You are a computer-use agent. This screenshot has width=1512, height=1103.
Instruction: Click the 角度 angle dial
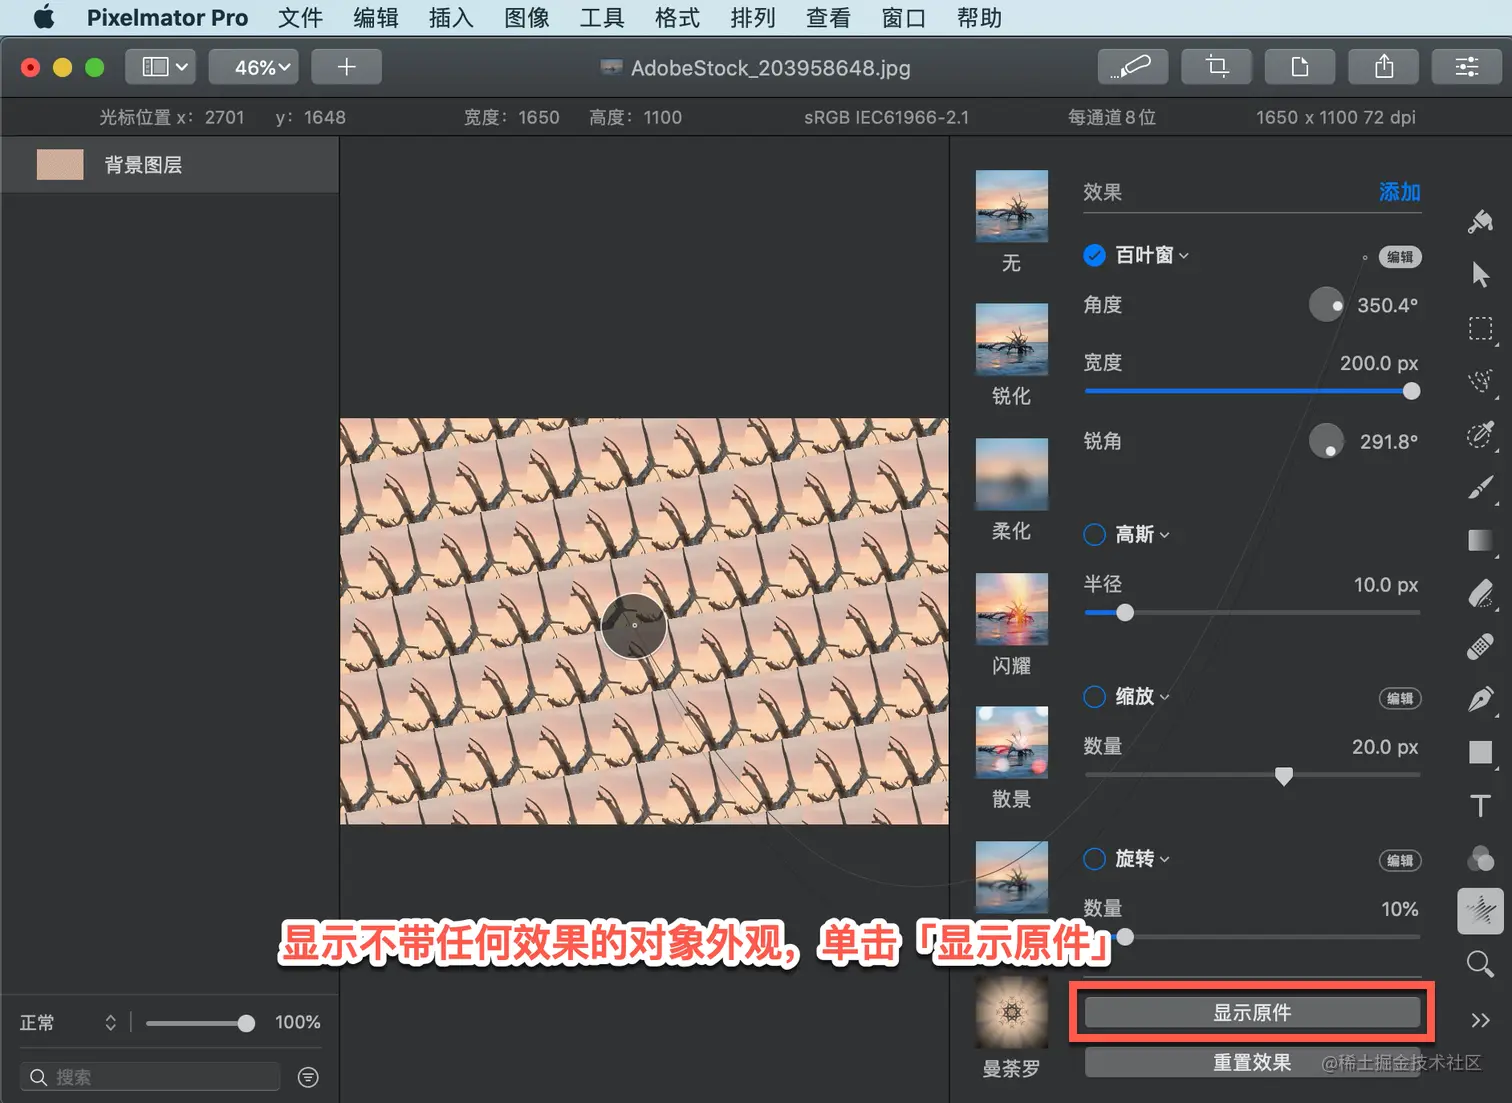(x=1326, y=304)
